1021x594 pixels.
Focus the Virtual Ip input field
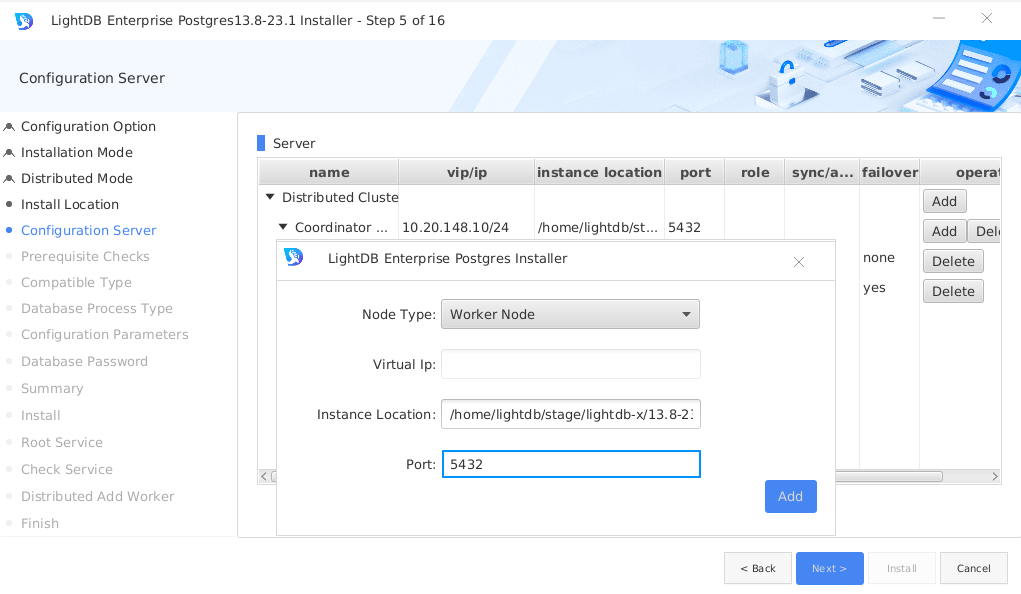tap(571, 364)
